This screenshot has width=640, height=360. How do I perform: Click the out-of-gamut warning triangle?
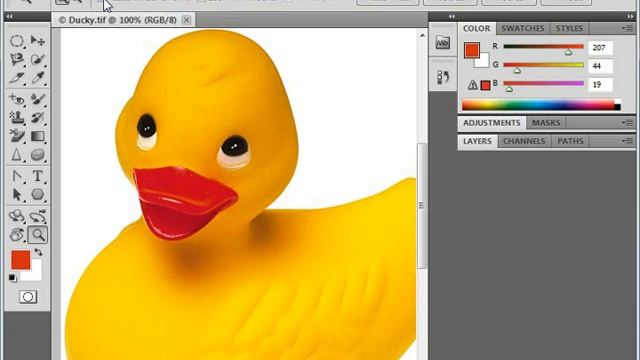[472, 85]
